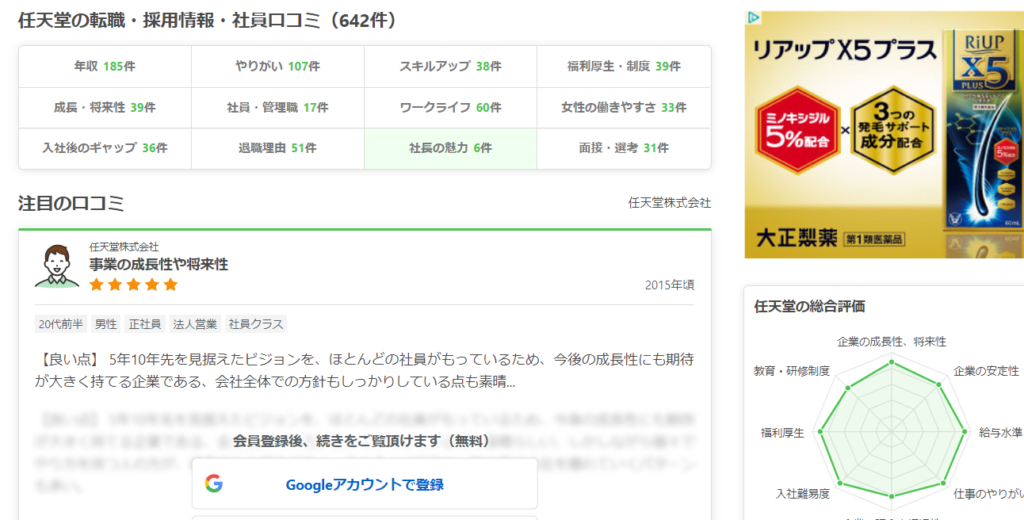The image size is (1024, 520).
Task: Click the 注目の口コミ heading
Action: [x=71, y=203]
